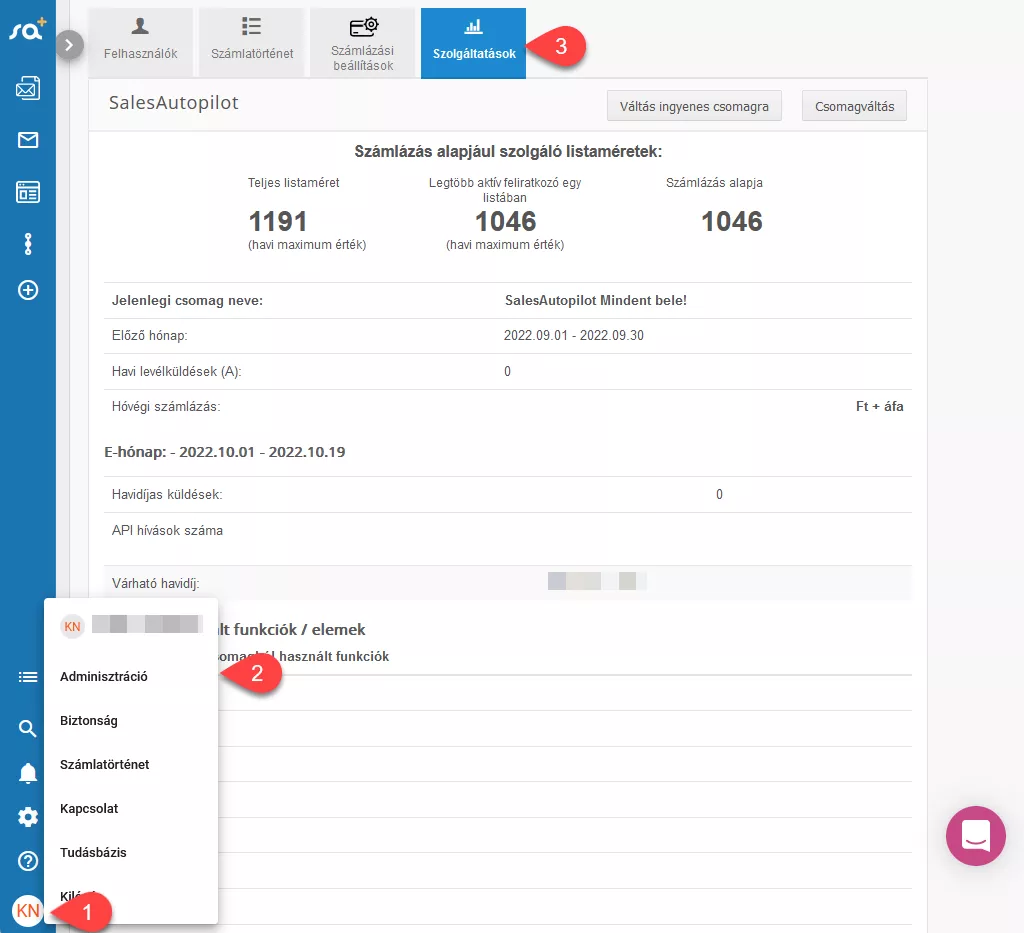Image resolution: width=1024 pixels, height=933 pixels.
Task: Choose Tudásbázis in the user menu
Action: 93,852
